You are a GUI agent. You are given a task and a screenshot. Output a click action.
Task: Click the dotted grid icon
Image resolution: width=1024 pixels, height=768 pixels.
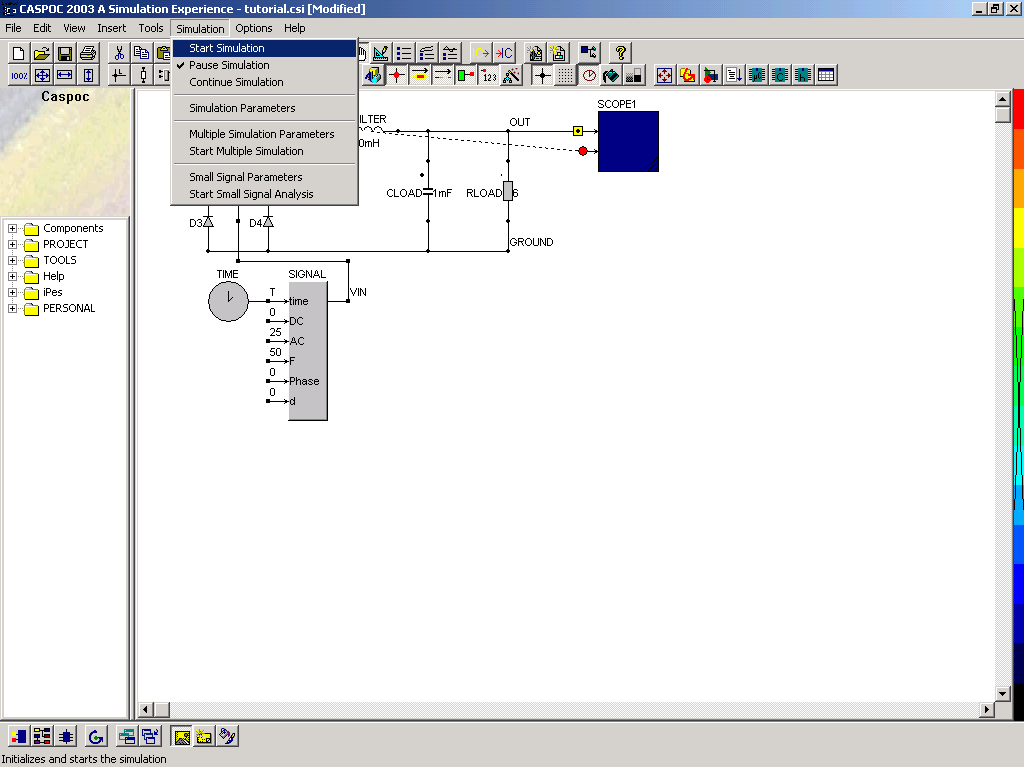566,75
